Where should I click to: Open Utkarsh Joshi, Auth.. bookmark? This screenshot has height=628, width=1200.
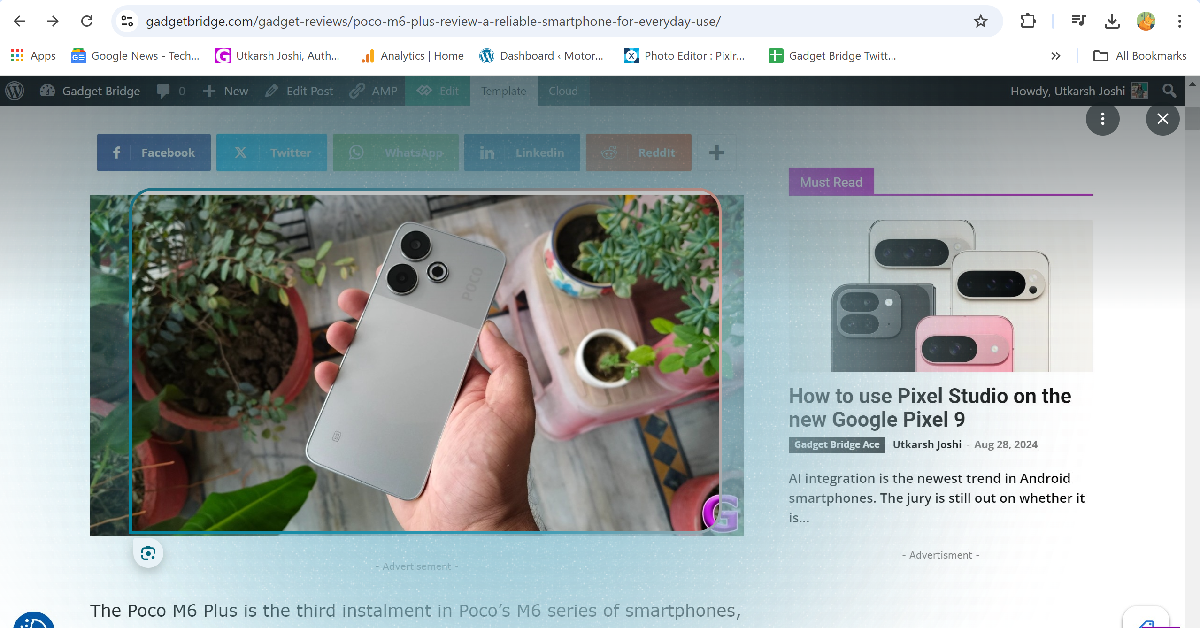click(277, 56)
